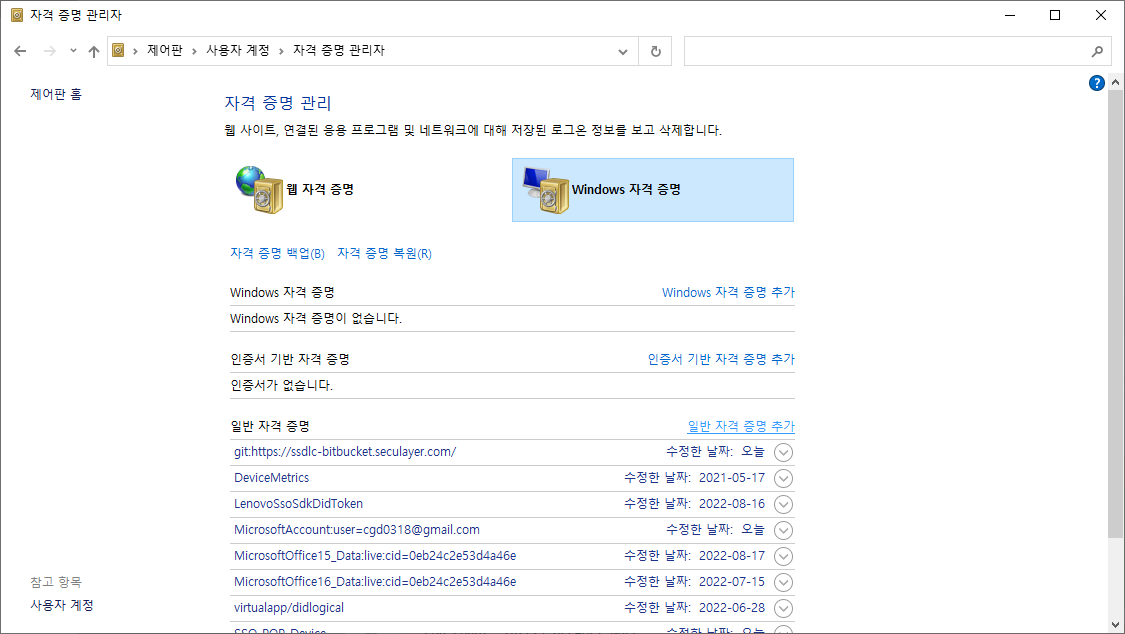Click date 2022-06-28 of virtualapp/didlogical

tap(732, 607)
